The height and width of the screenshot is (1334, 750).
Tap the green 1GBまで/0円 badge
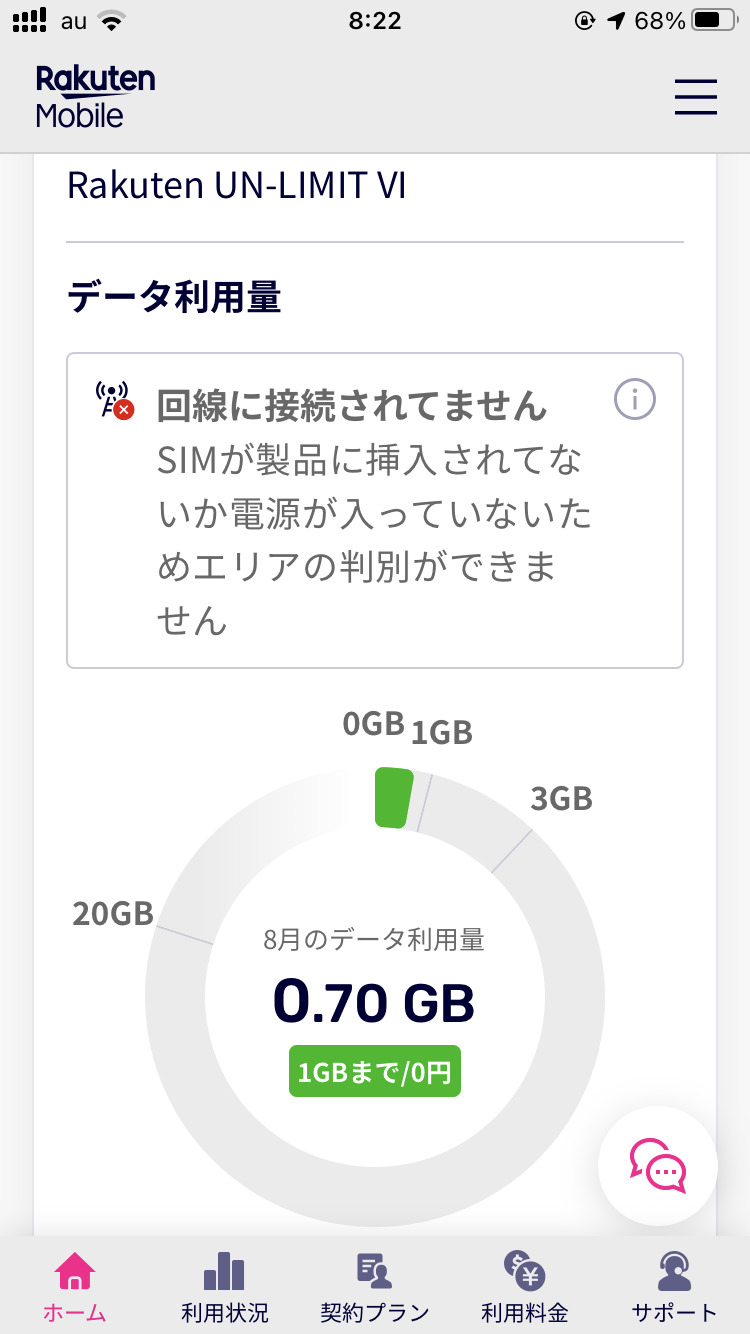click(x=375, y=1072)
